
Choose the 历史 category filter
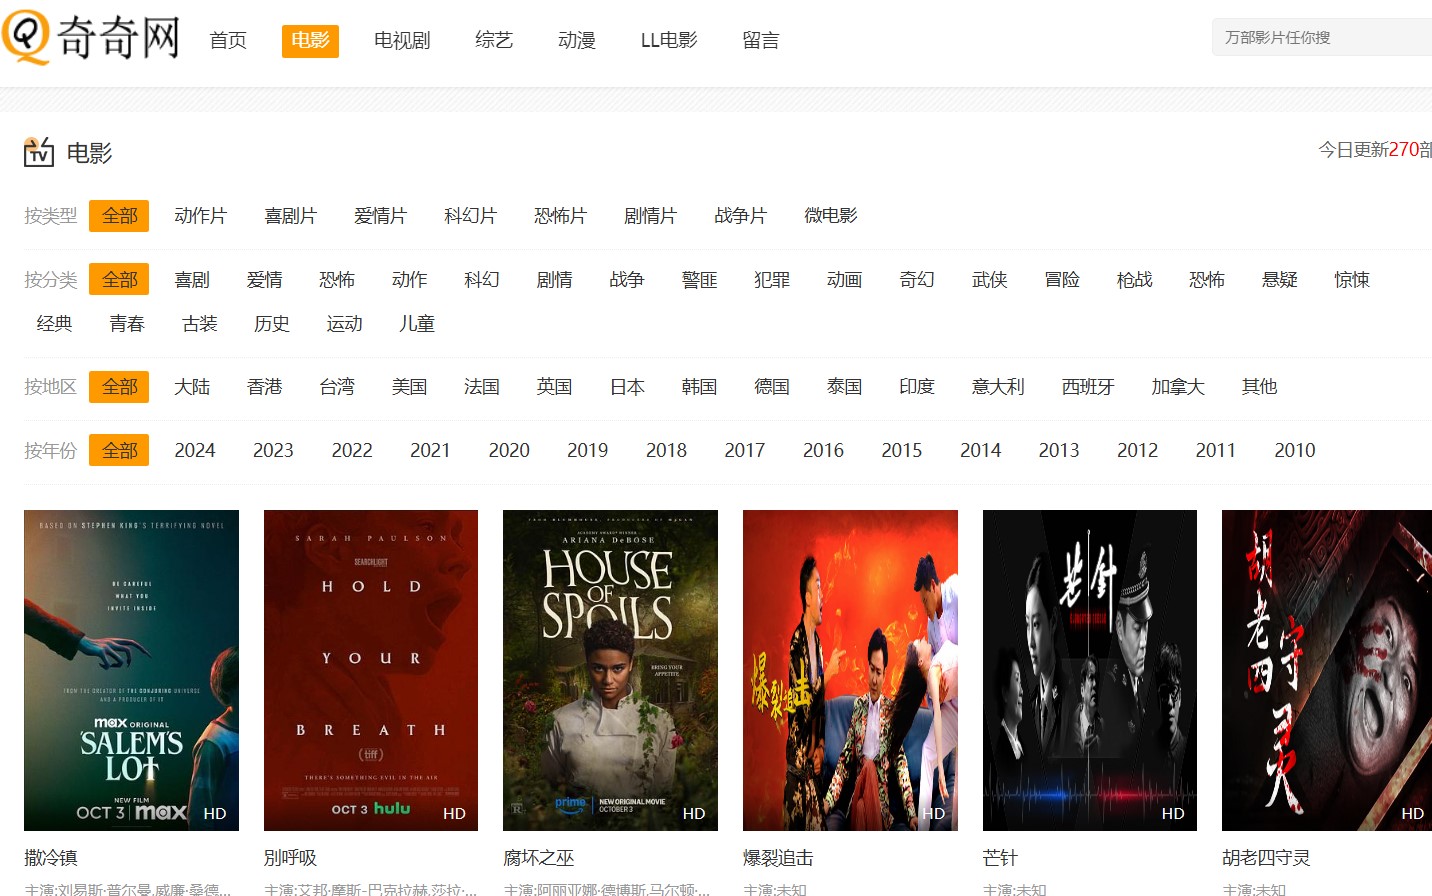272,324
